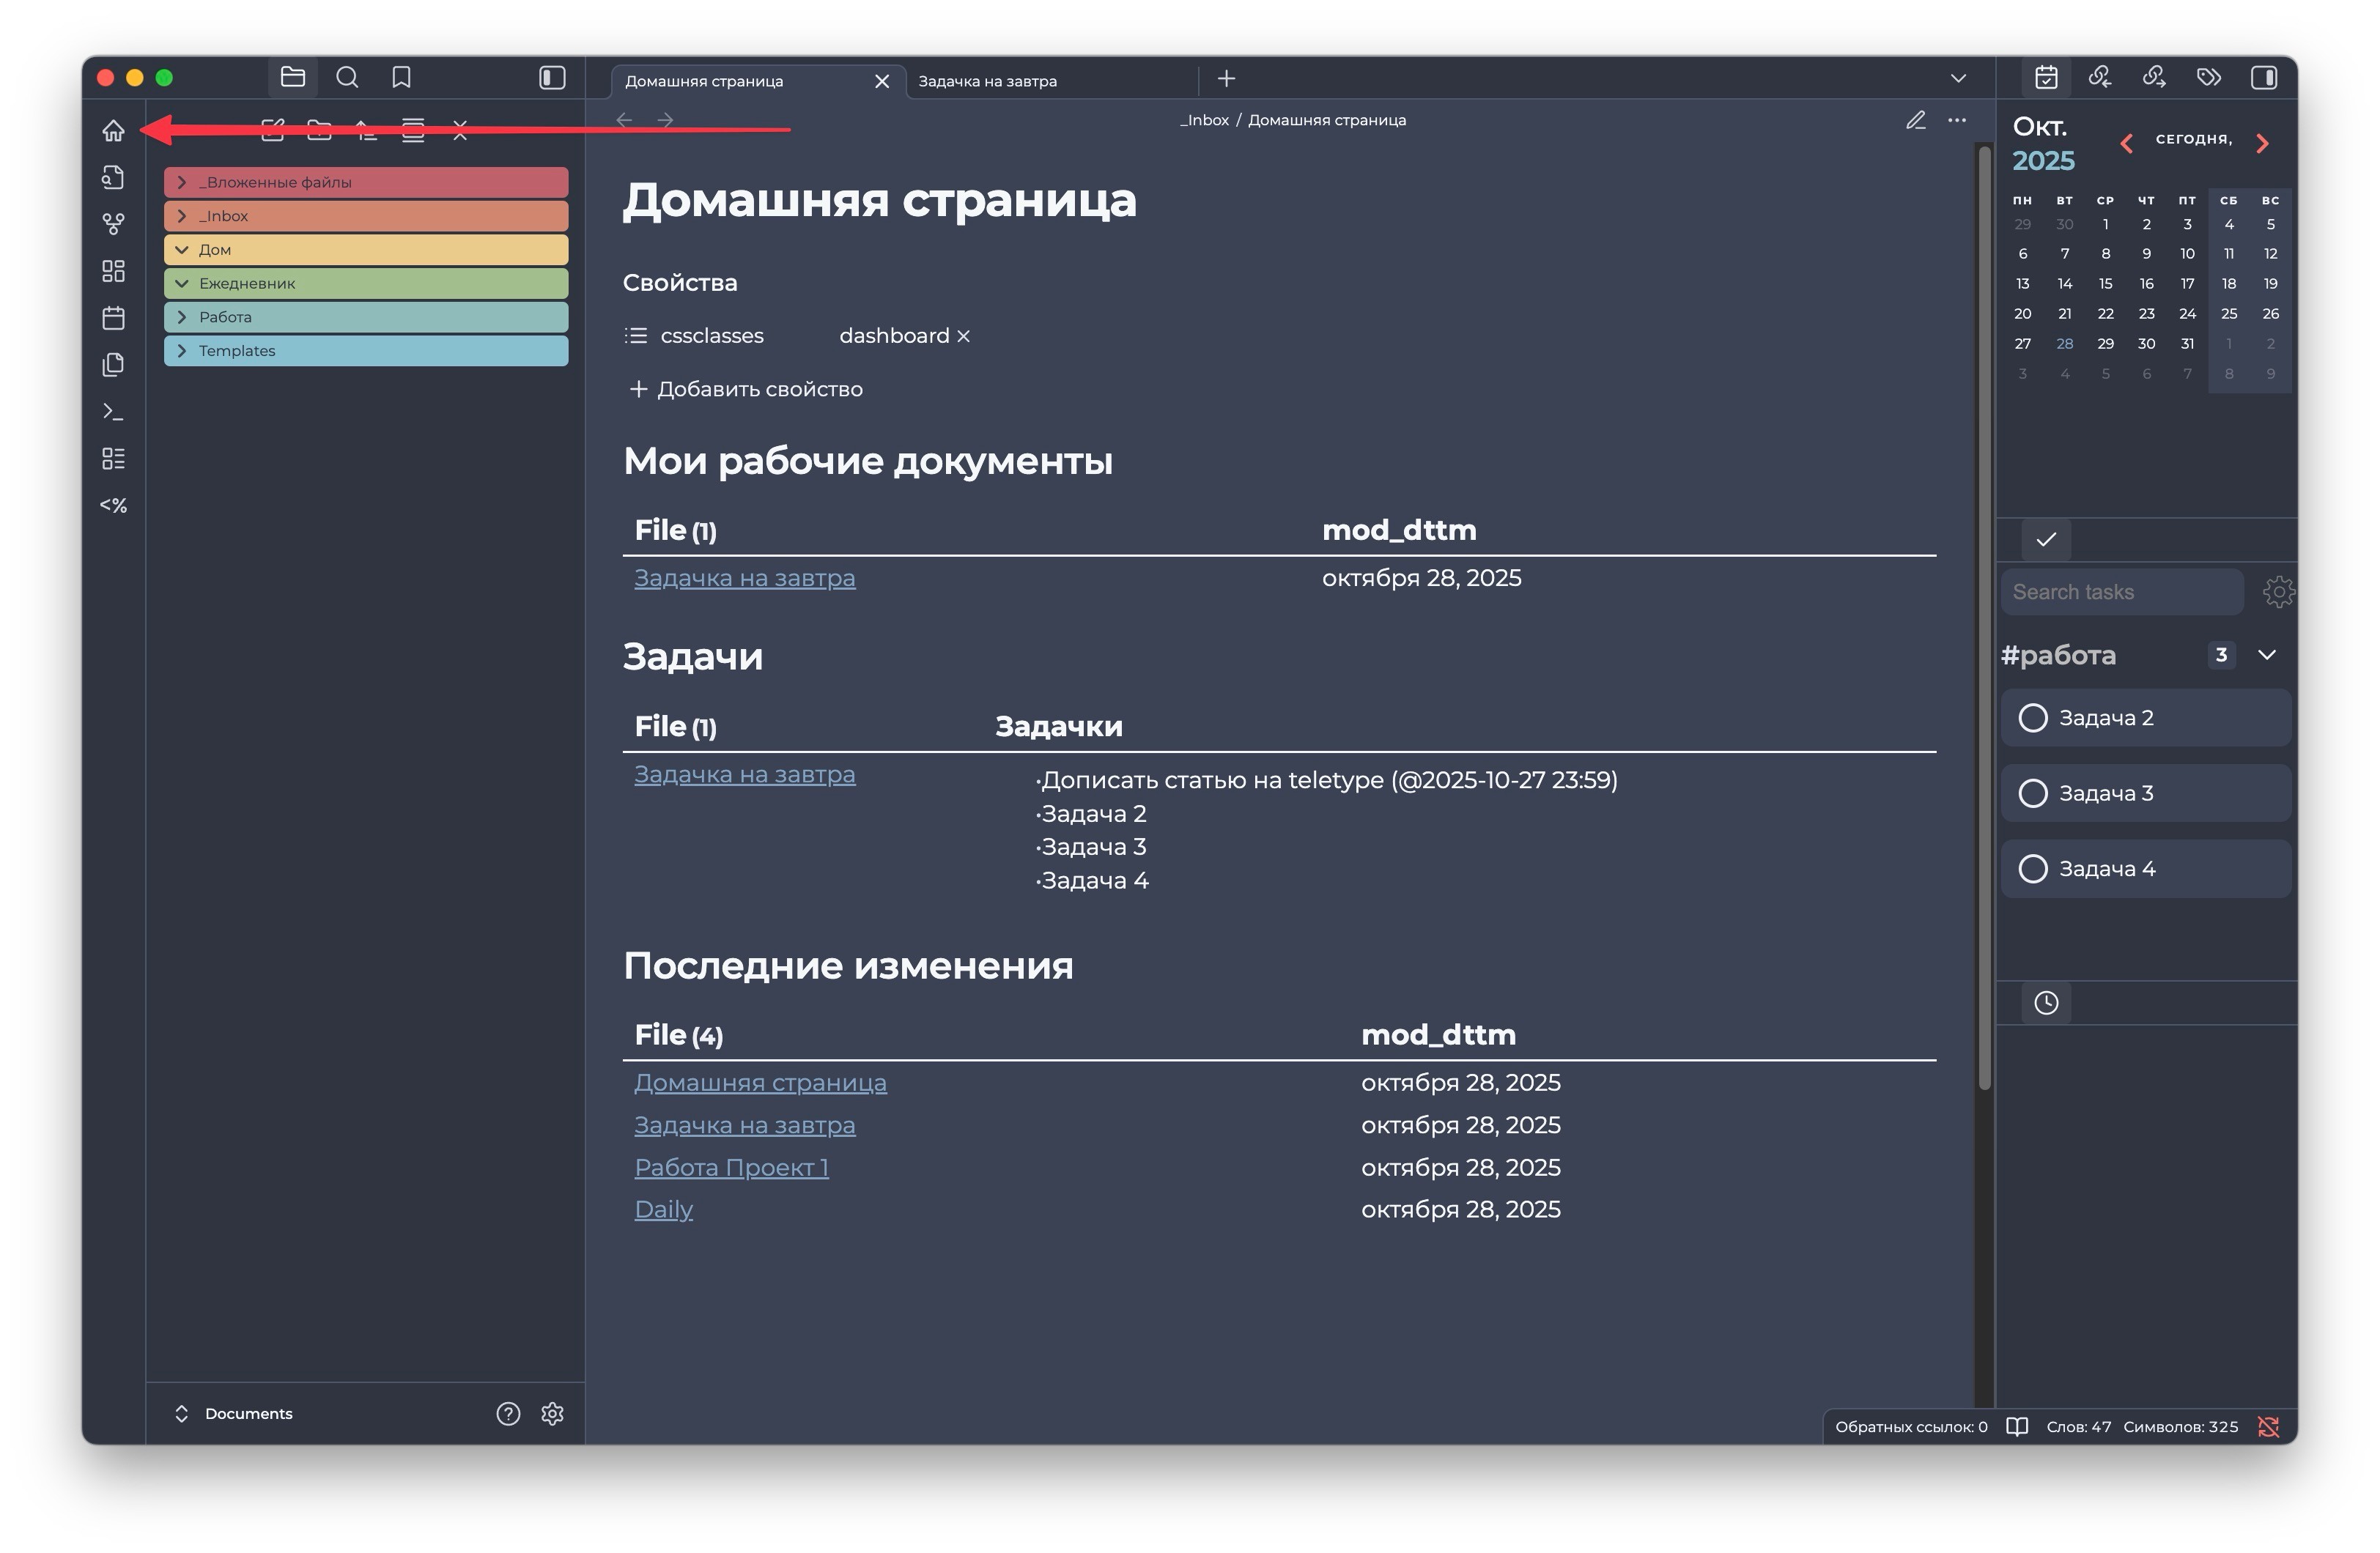Image resolution: width=2380 pixels, height=1553 pixels.
Task: Open the task list settings gear
Action: pos(2278,592)
